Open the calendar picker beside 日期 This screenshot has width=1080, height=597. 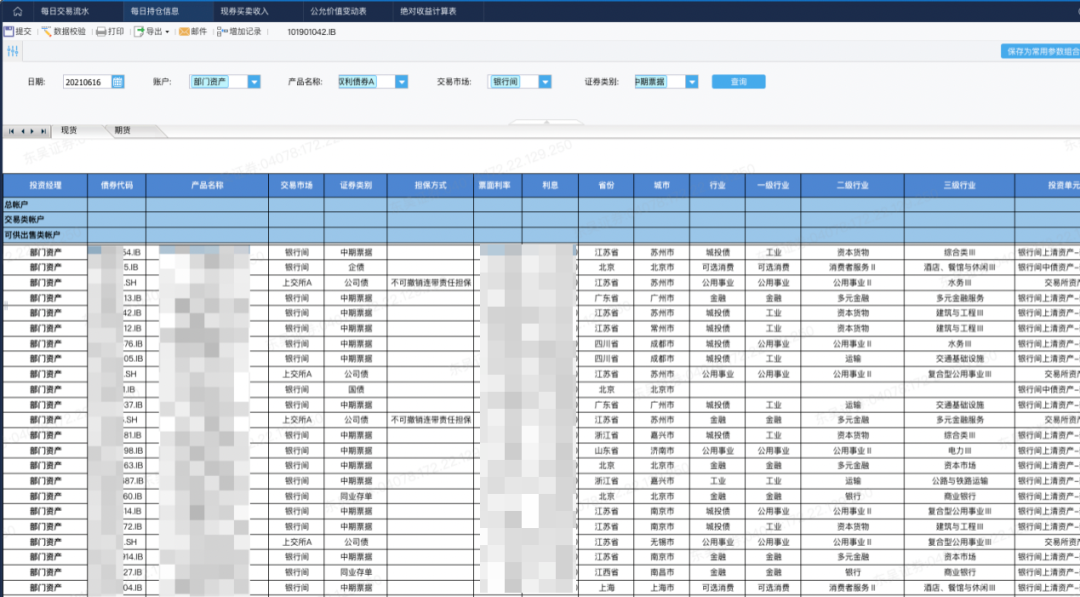118,82
